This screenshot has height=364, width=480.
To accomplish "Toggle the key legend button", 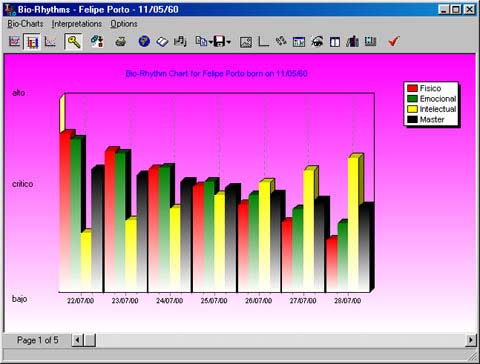I will [x=73, y=42].
